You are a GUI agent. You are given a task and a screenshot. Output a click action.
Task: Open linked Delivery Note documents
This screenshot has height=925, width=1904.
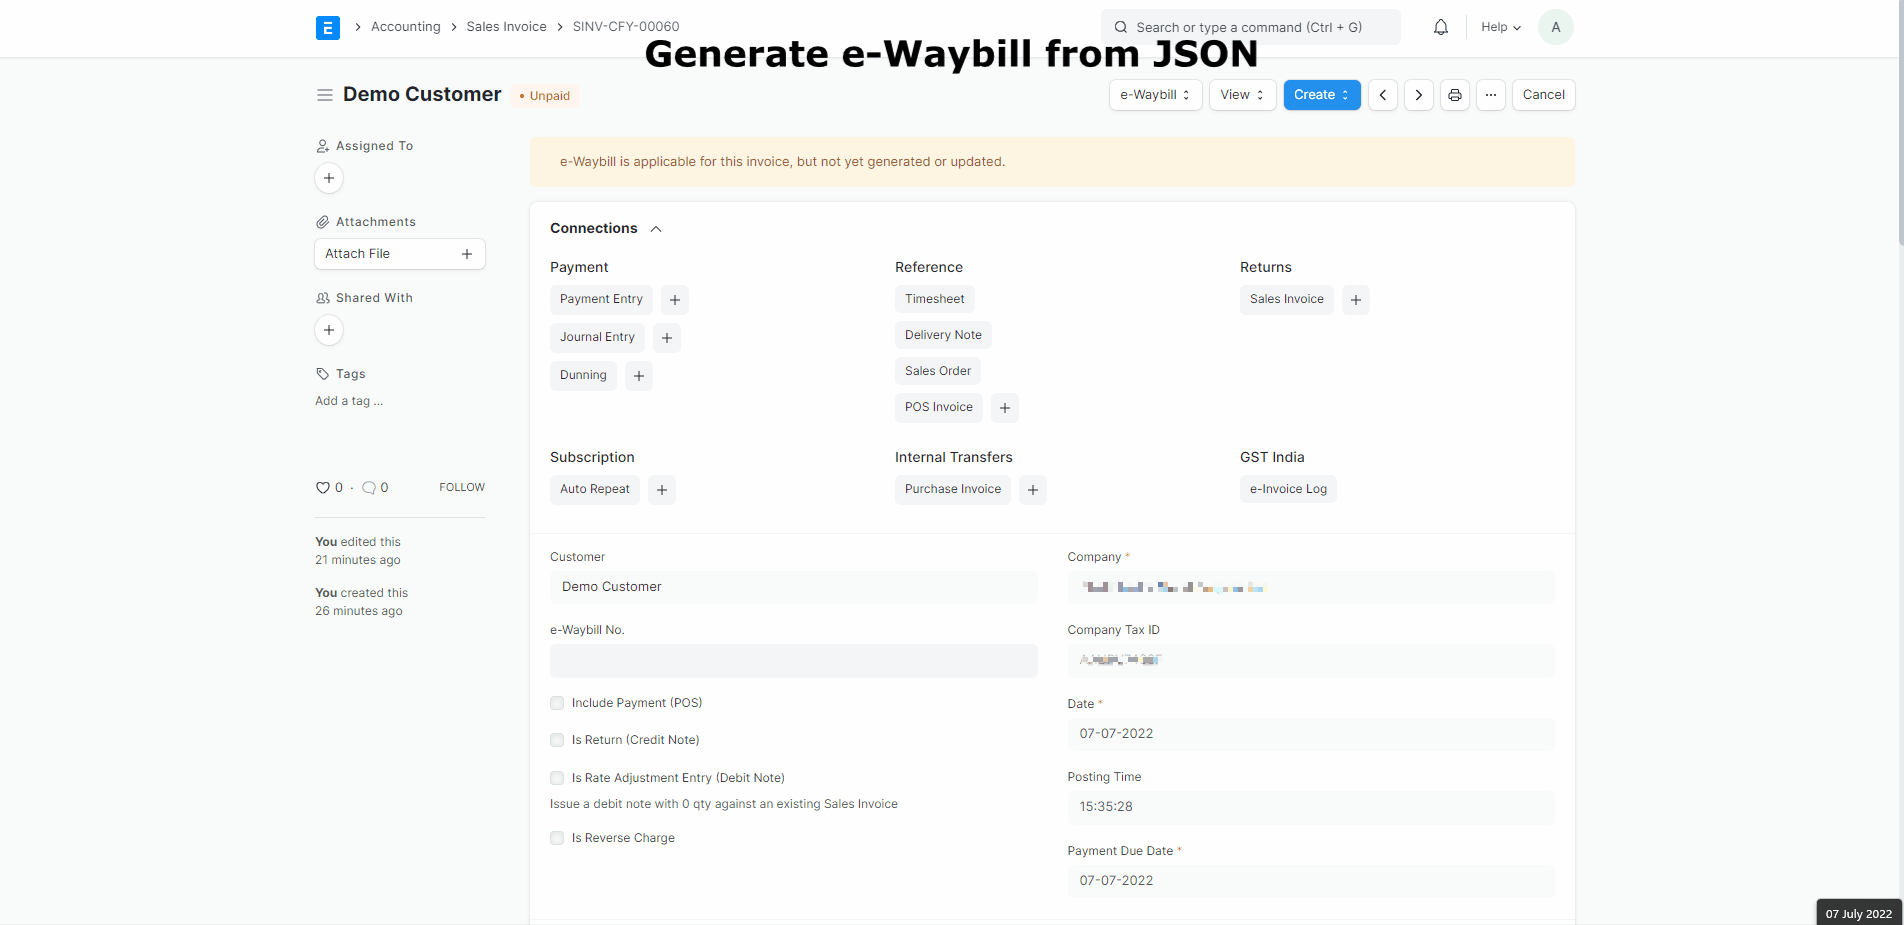click(943, 335)
